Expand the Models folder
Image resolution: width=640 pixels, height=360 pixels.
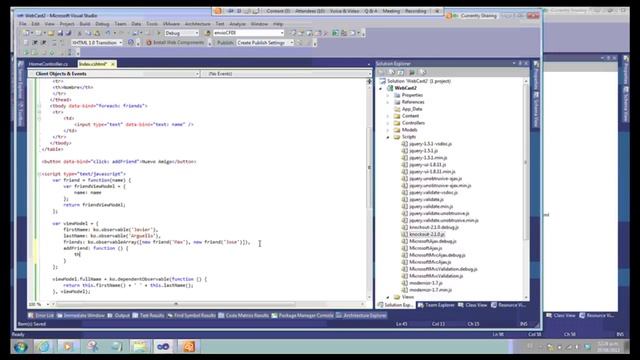[x=388, y=130]
